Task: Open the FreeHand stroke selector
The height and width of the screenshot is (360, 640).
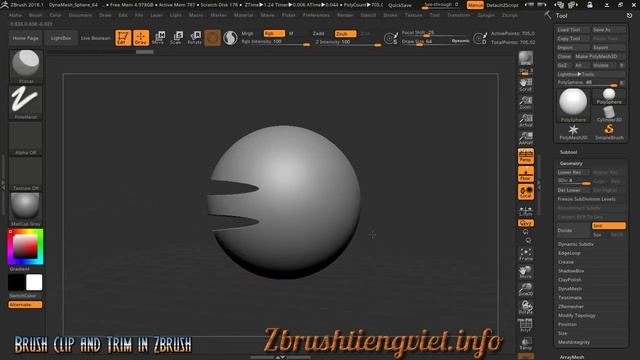Action: pos(26,102)
